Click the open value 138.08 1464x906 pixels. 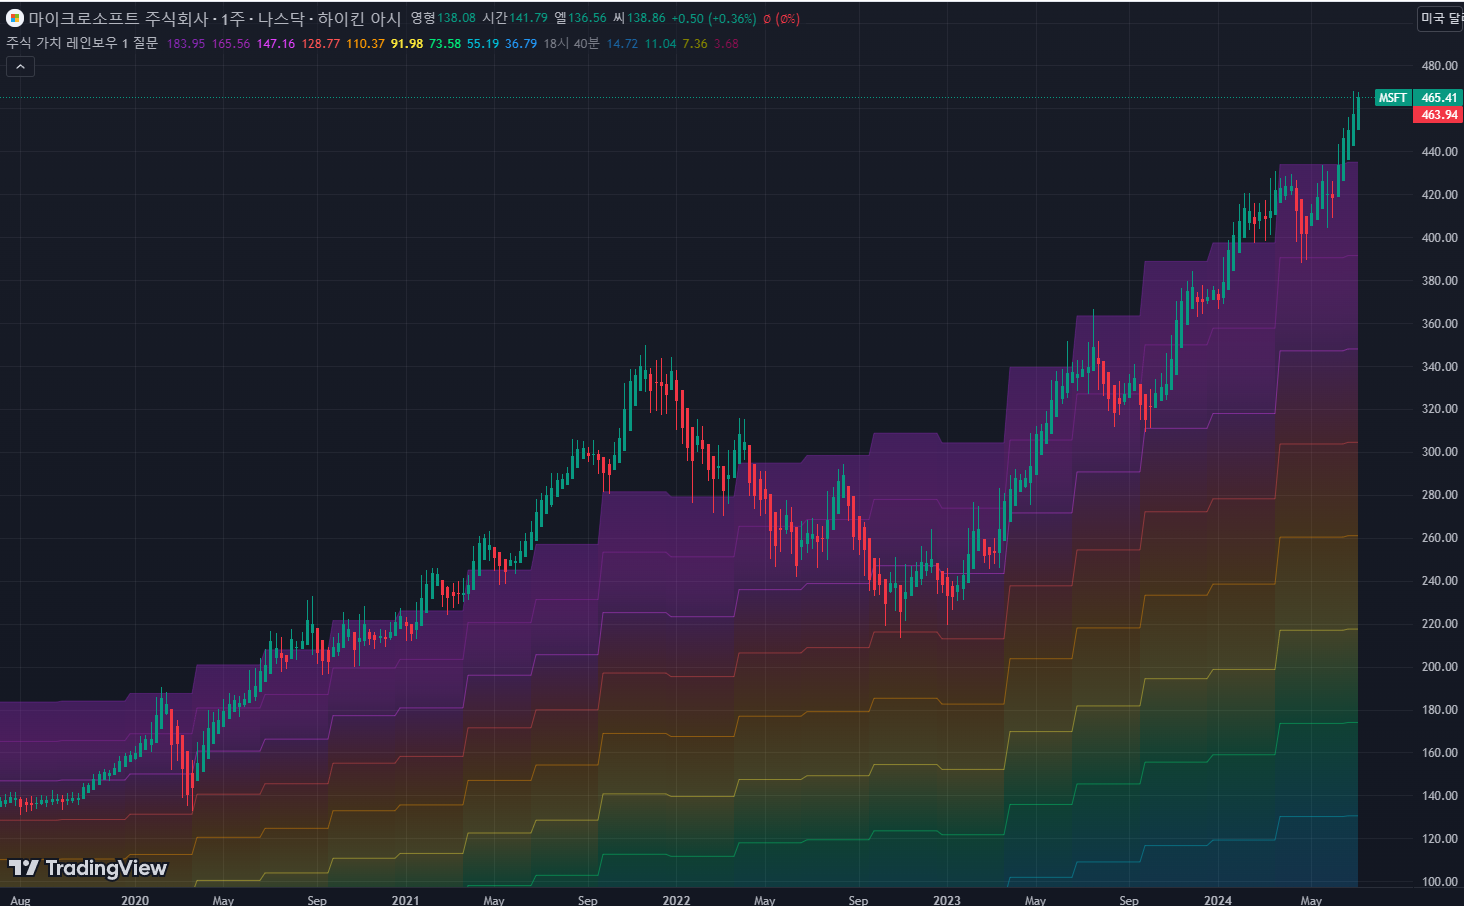[456, 18]
